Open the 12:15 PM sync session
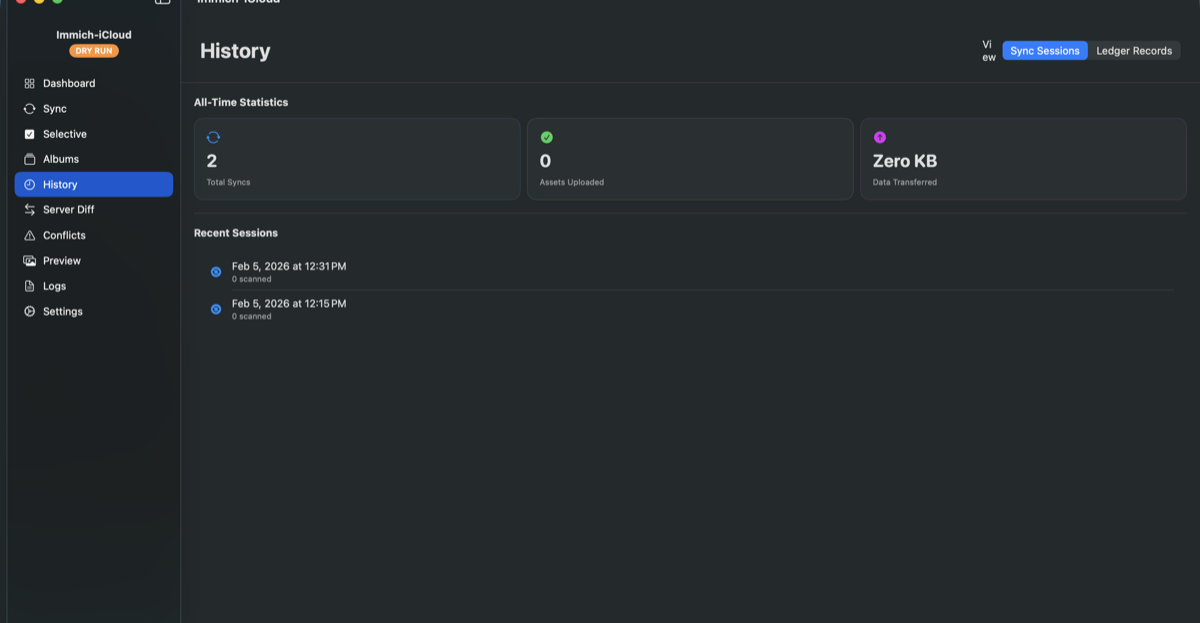Viewport: 1200px width, 623px height. pos(690,308)
